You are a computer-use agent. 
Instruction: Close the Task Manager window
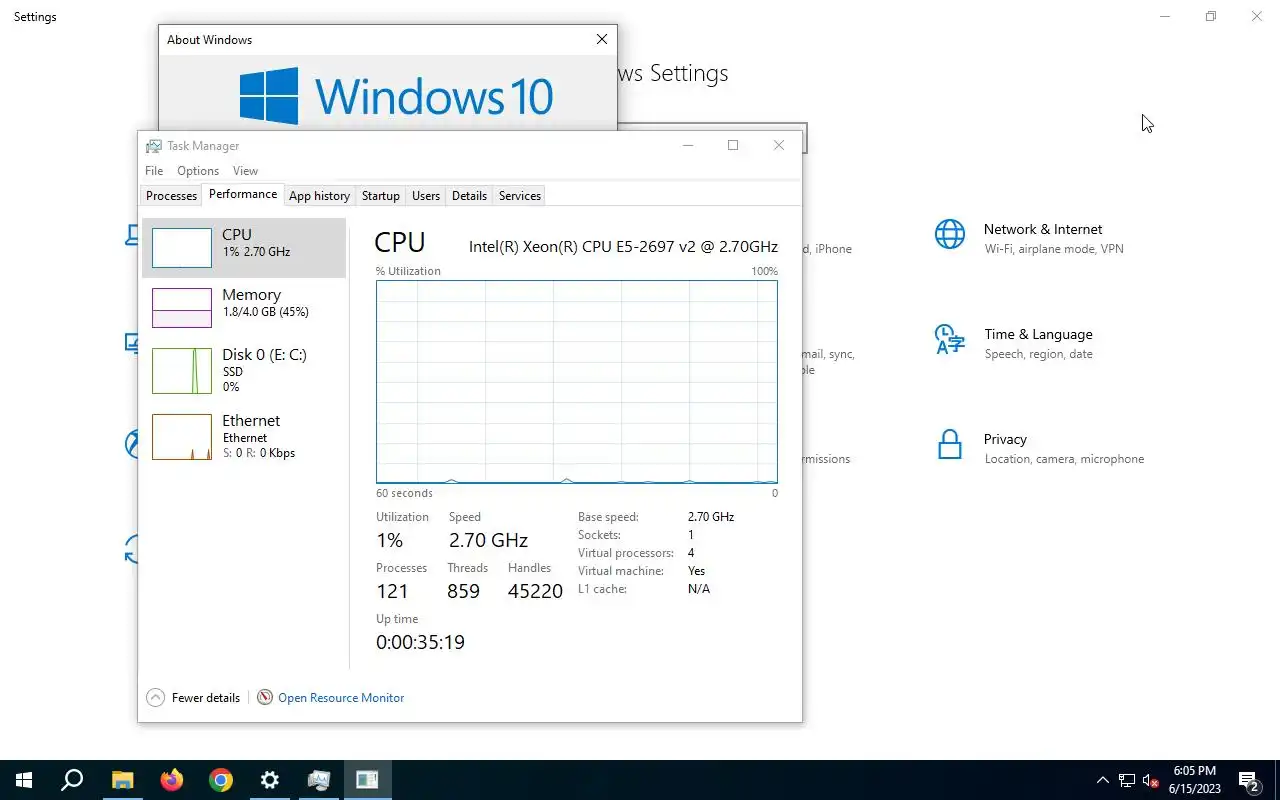click(x=779, y=145)
